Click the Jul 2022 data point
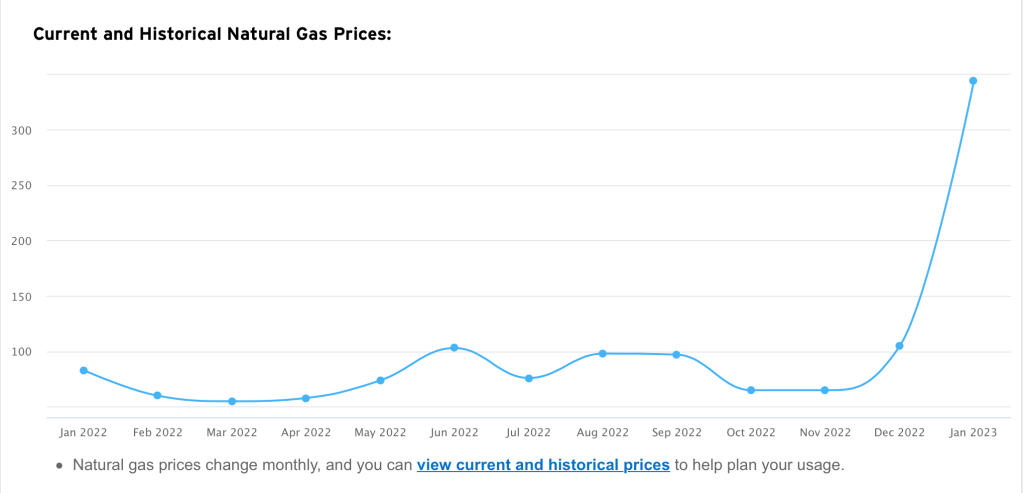This screenshot has width=1023, height=493. [x=528, y=378]
